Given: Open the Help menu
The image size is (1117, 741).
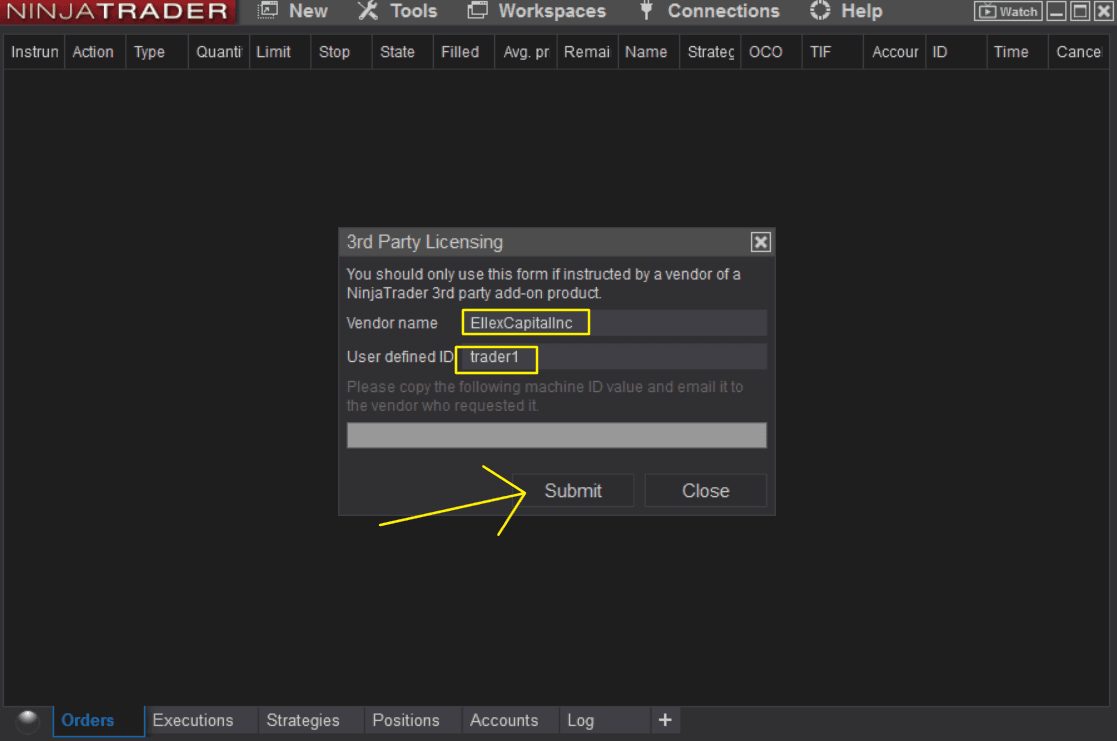Looking at the screenshot, I should tap(846, 11).
